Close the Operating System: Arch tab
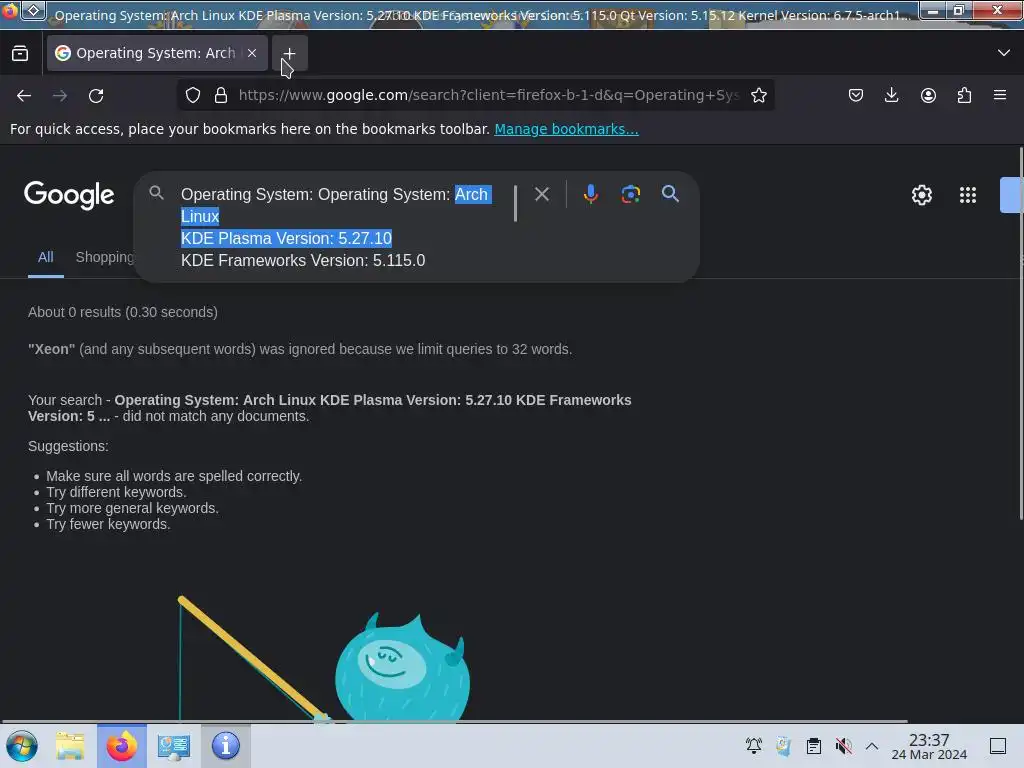The height and width of the screenshot is (768, 1024). coord(252,53)
